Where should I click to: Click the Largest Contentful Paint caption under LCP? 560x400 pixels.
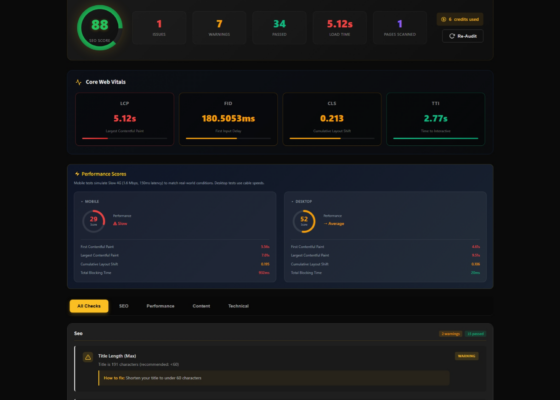125,131
